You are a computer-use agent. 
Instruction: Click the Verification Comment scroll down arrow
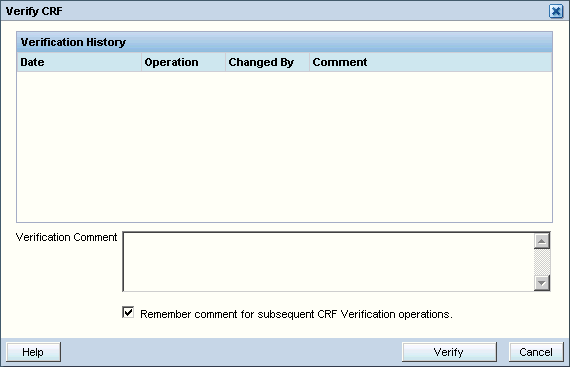542,283
